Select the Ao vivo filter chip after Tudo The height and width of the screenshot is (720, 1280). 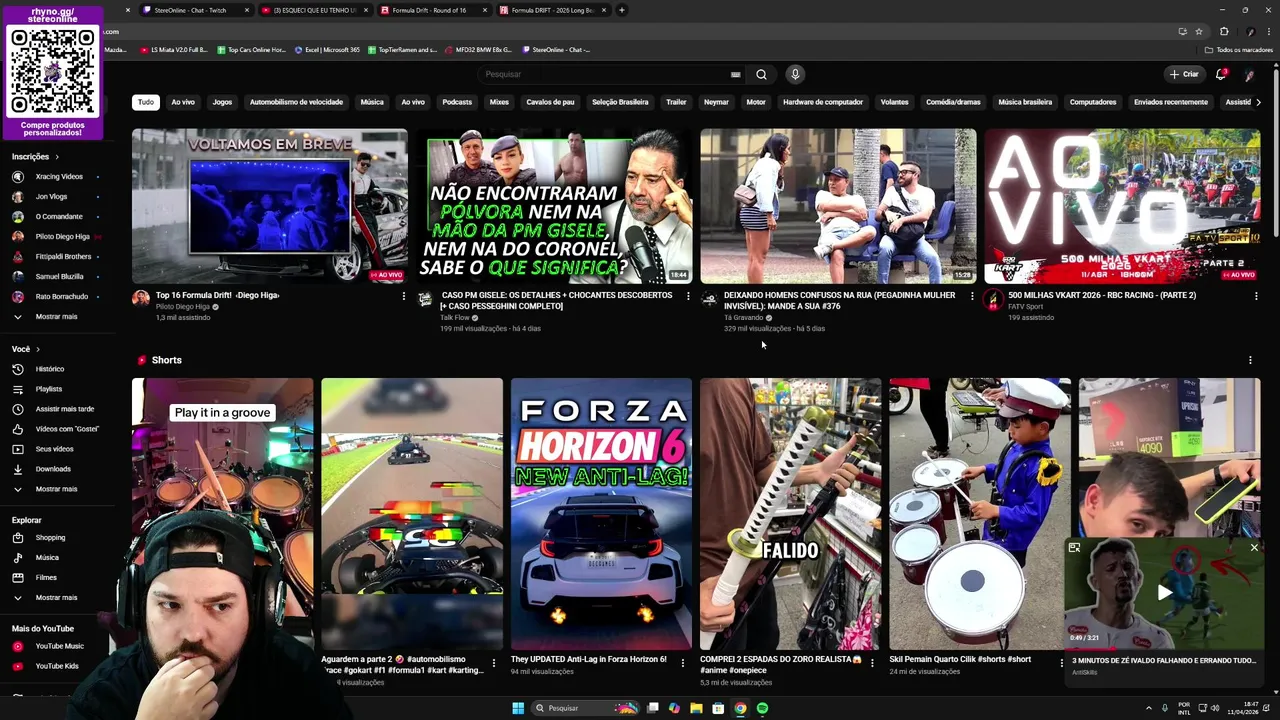[x=183, y=102]
